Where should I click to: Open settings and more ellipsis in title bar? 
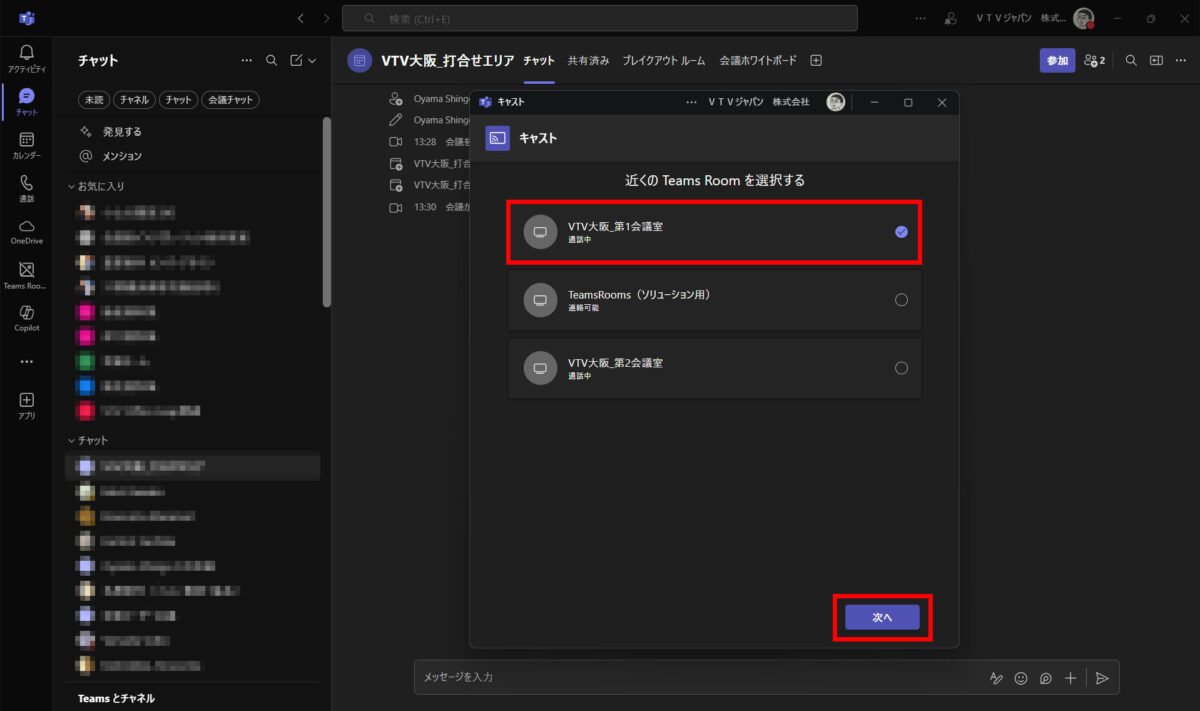pyautogui.click(x=920, y=18)
